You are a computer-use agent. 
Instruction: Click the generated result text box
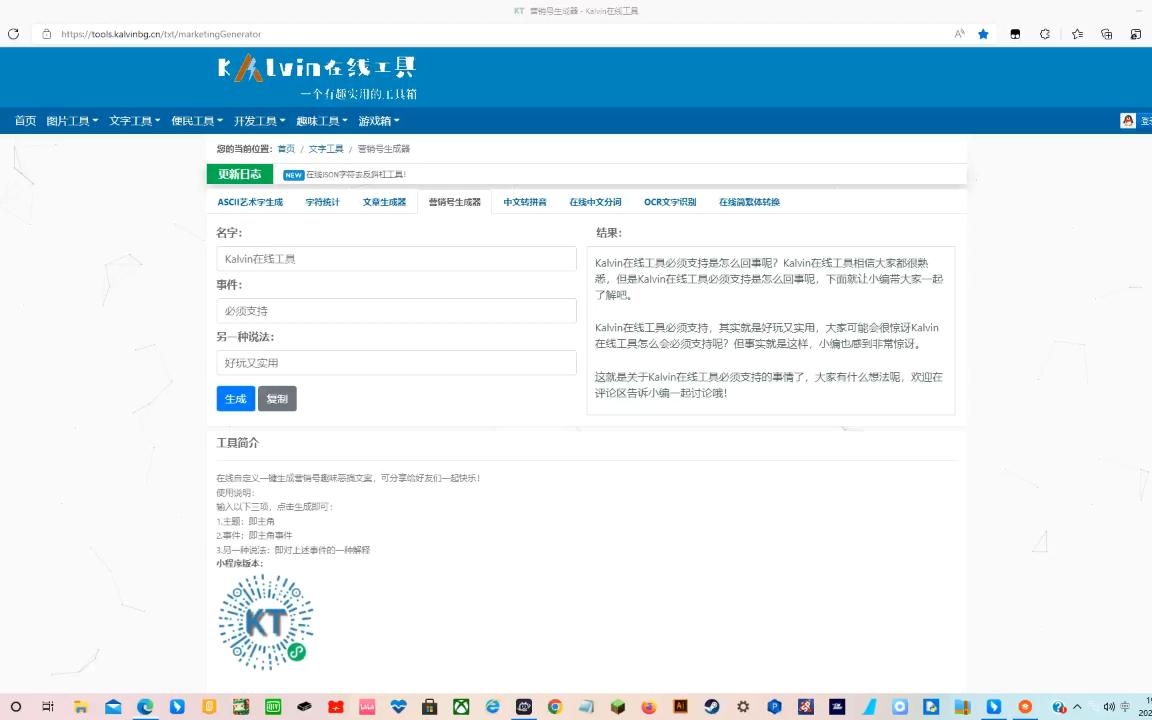coord(771,331)
